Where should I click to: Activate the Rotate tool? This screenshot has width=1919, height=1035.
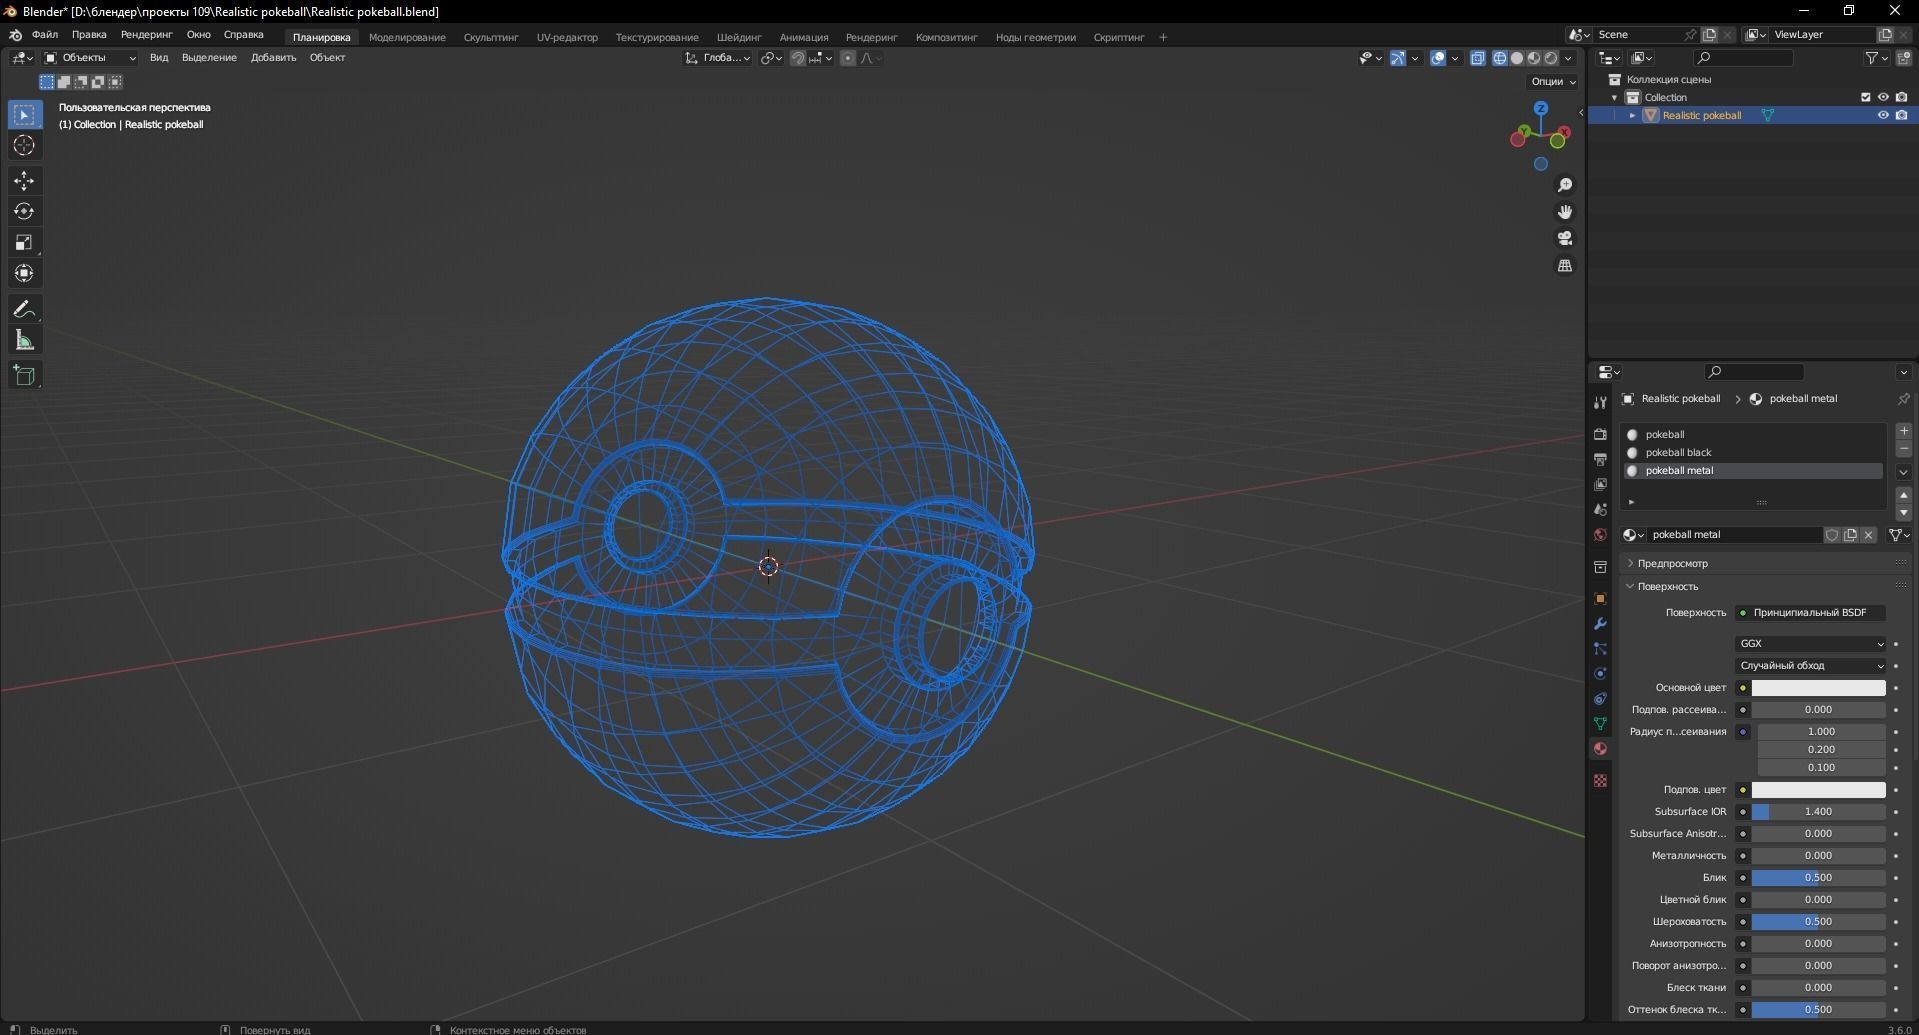[x=24, y=212]
